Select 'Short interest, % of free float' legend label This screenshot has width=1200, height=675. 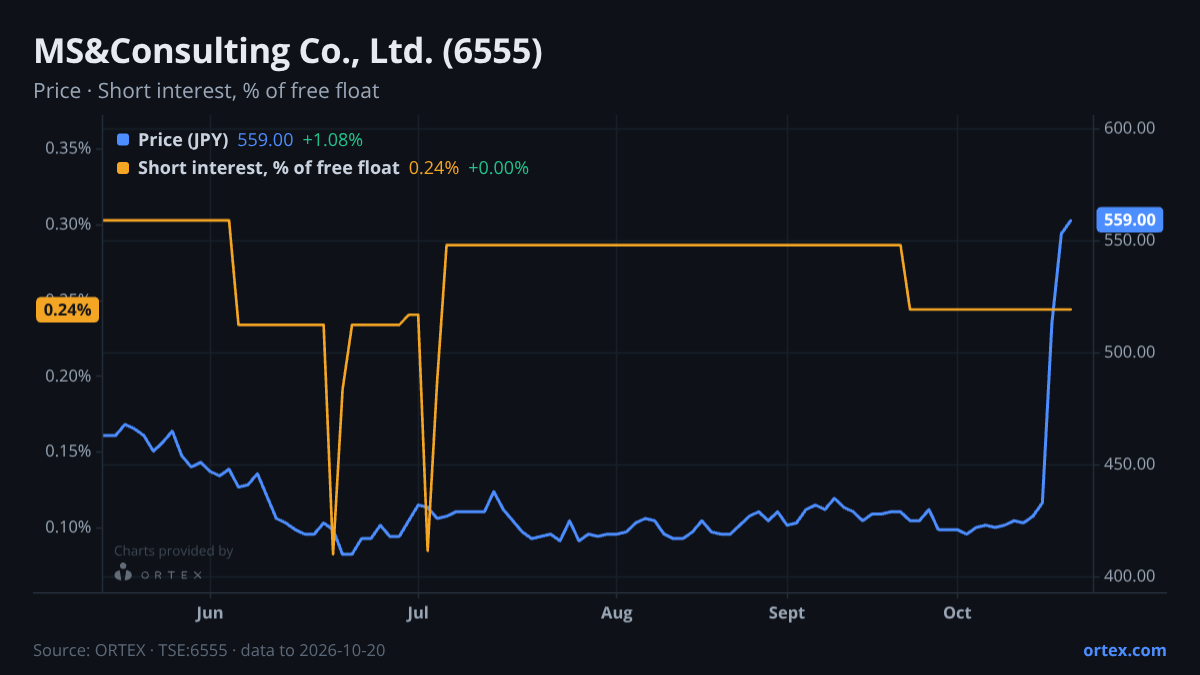269,168
